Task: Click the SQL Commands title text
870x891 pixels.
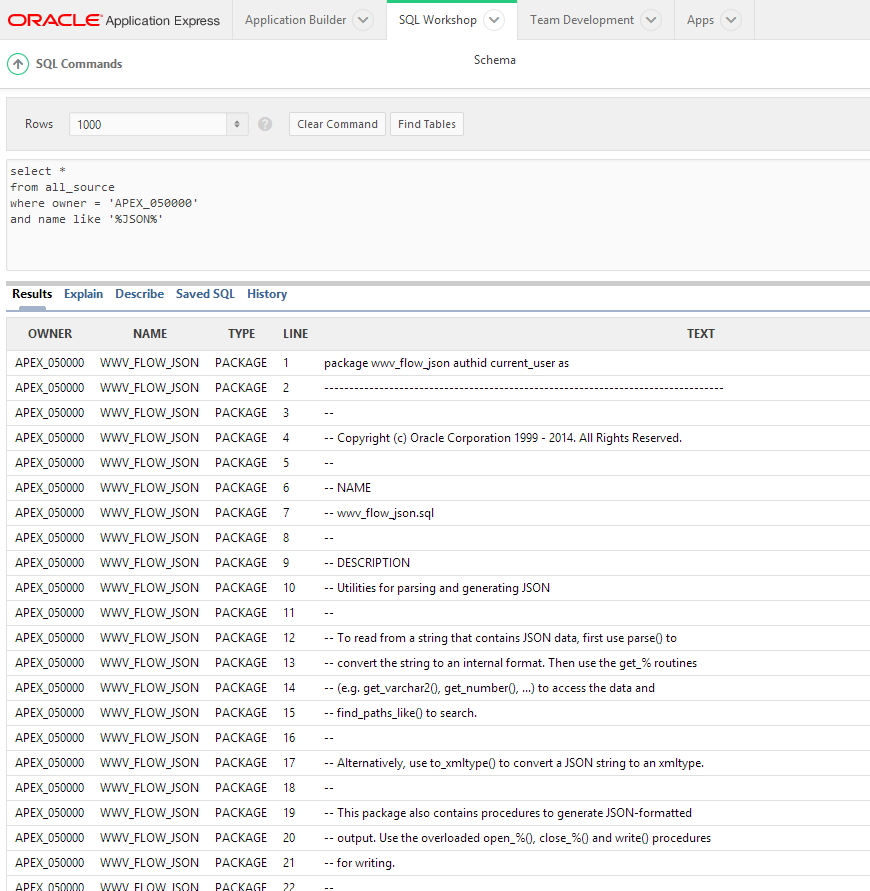Action: pyautogui.click(x=79, y=64)
